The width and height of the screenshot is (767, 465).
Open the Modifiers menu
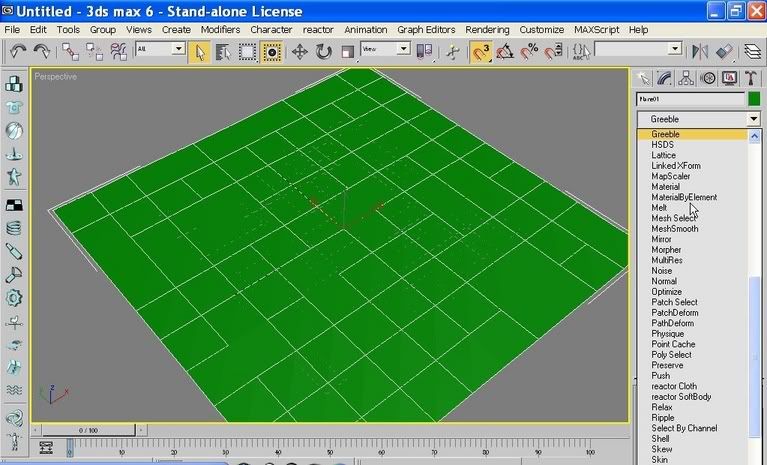220,29
